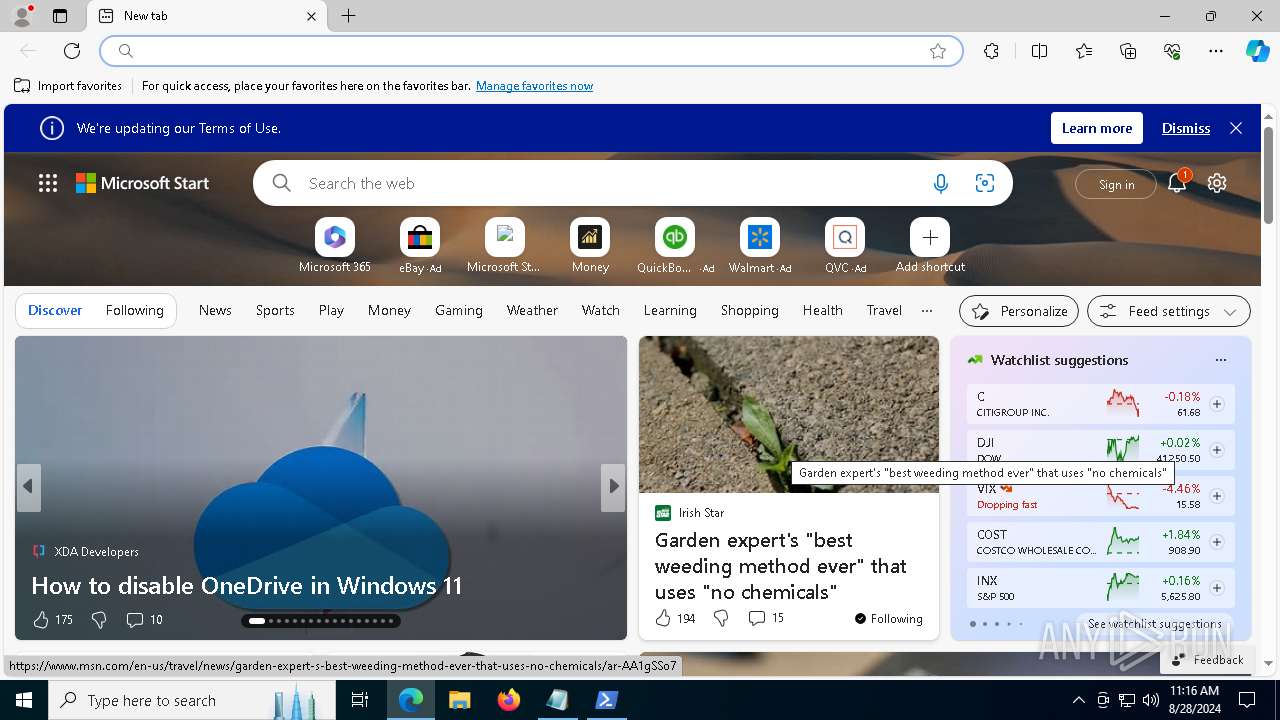Add INX S&P 500 to watchlist
1280x720 pixels.
click(x=1217, y=588)
